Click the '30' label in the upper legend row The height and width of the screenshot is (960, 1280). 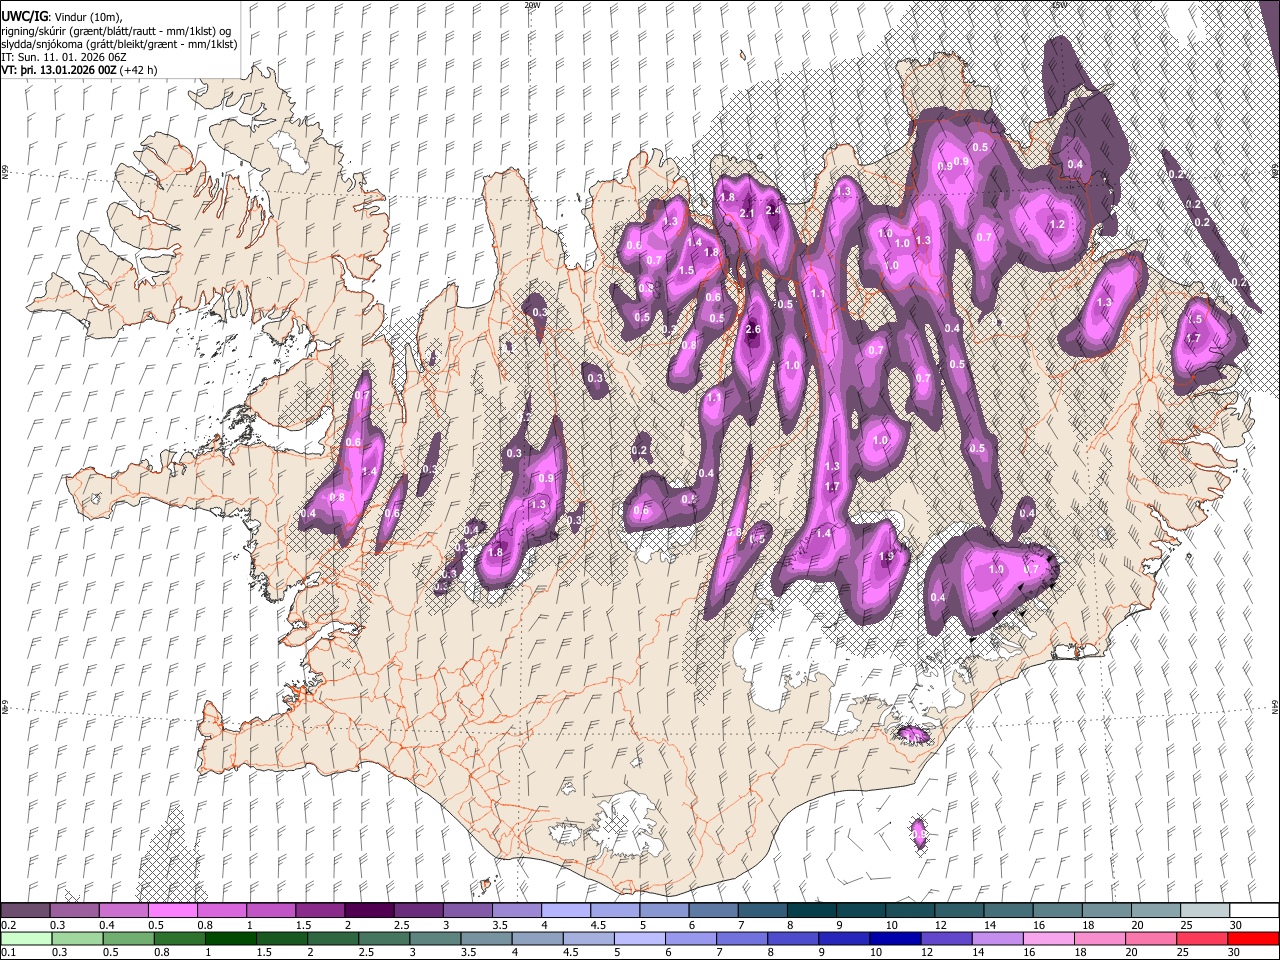[x=1238, y=924]
